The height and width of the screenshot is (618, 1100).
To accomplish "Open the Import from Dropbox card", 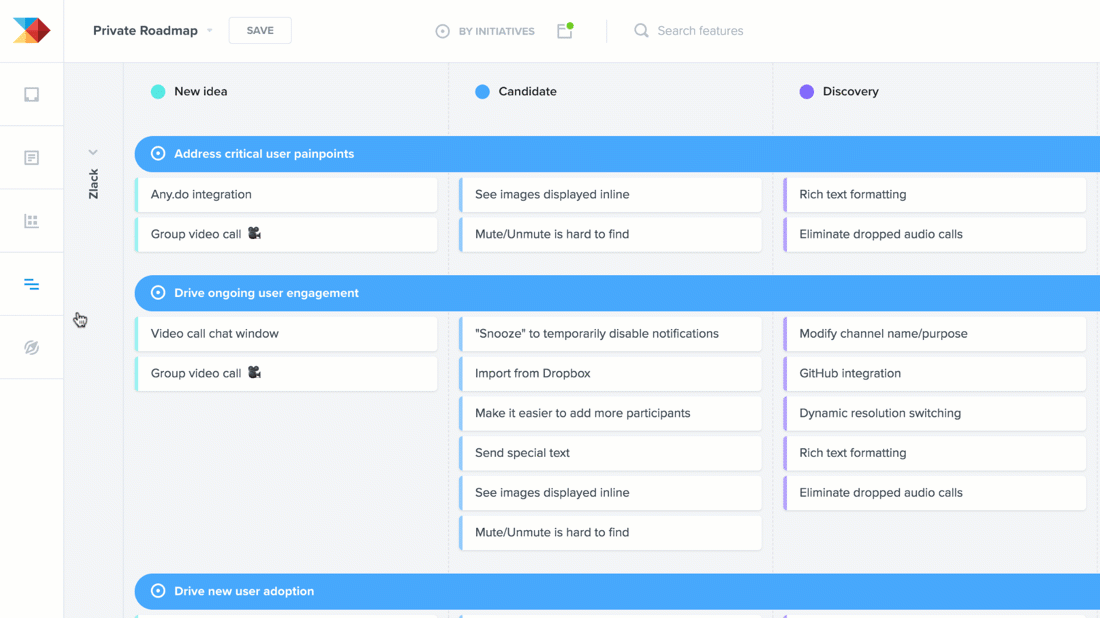I will tap(610, 373).
